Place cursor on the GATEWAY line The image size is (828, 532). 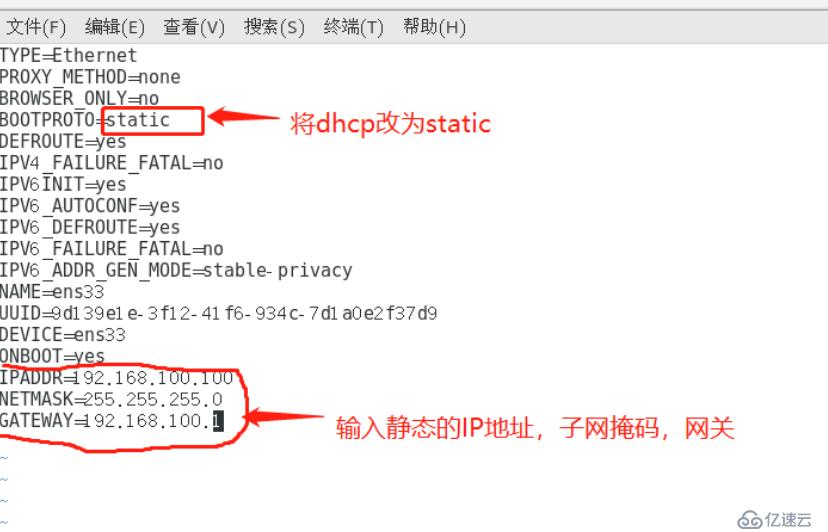click(111, 421)
